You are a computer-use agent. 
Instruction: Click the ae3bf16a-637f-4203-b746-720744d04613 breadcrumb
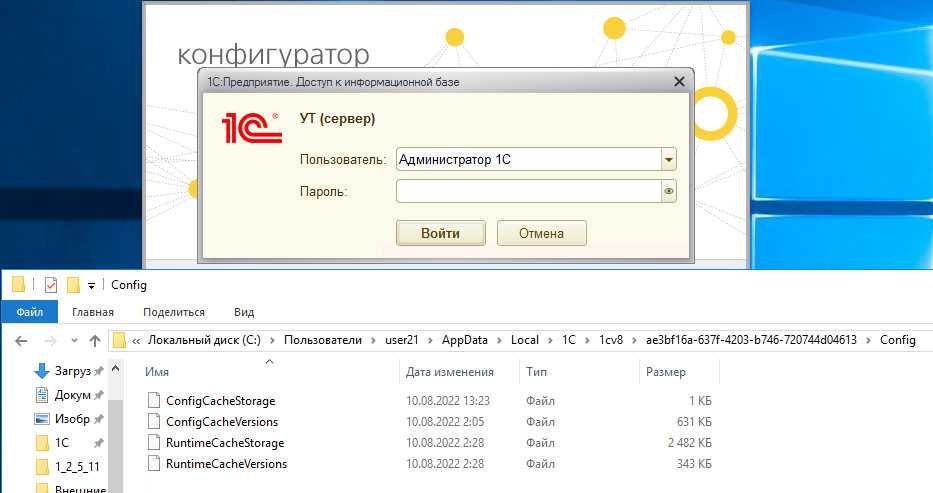[x=752, y=340]
